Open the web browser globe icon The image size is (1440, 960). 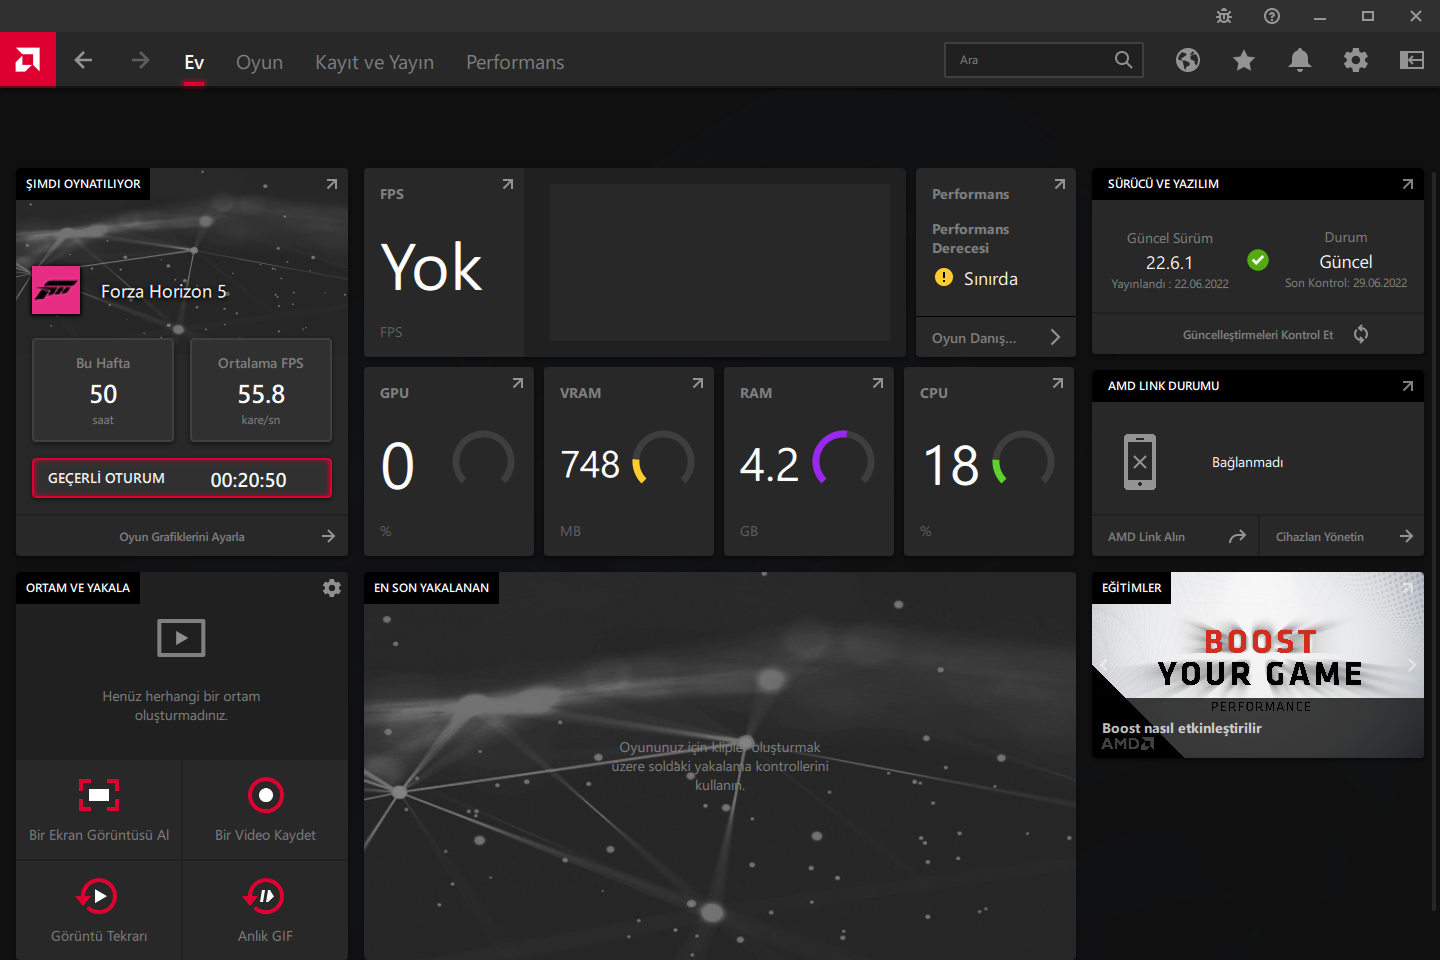1188,60
